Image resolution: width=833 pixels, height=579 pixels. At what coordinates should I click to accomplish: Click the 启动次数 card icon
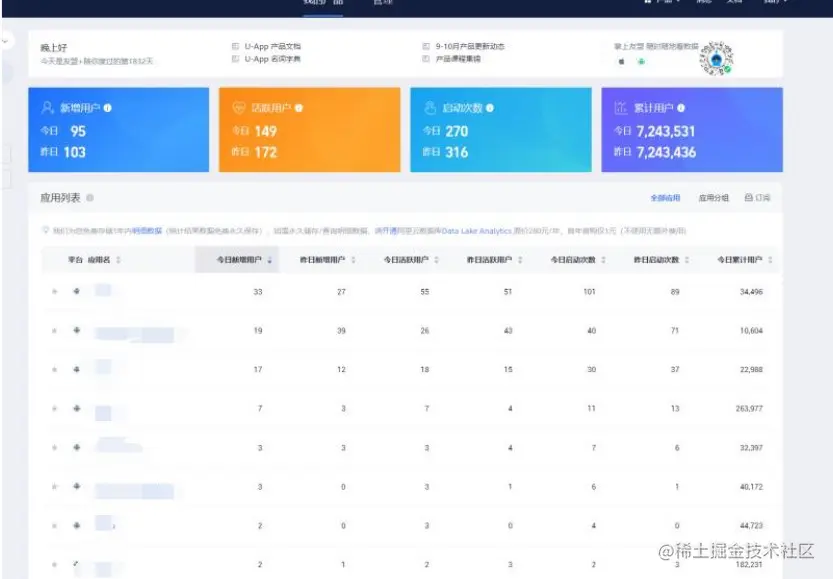430,108
